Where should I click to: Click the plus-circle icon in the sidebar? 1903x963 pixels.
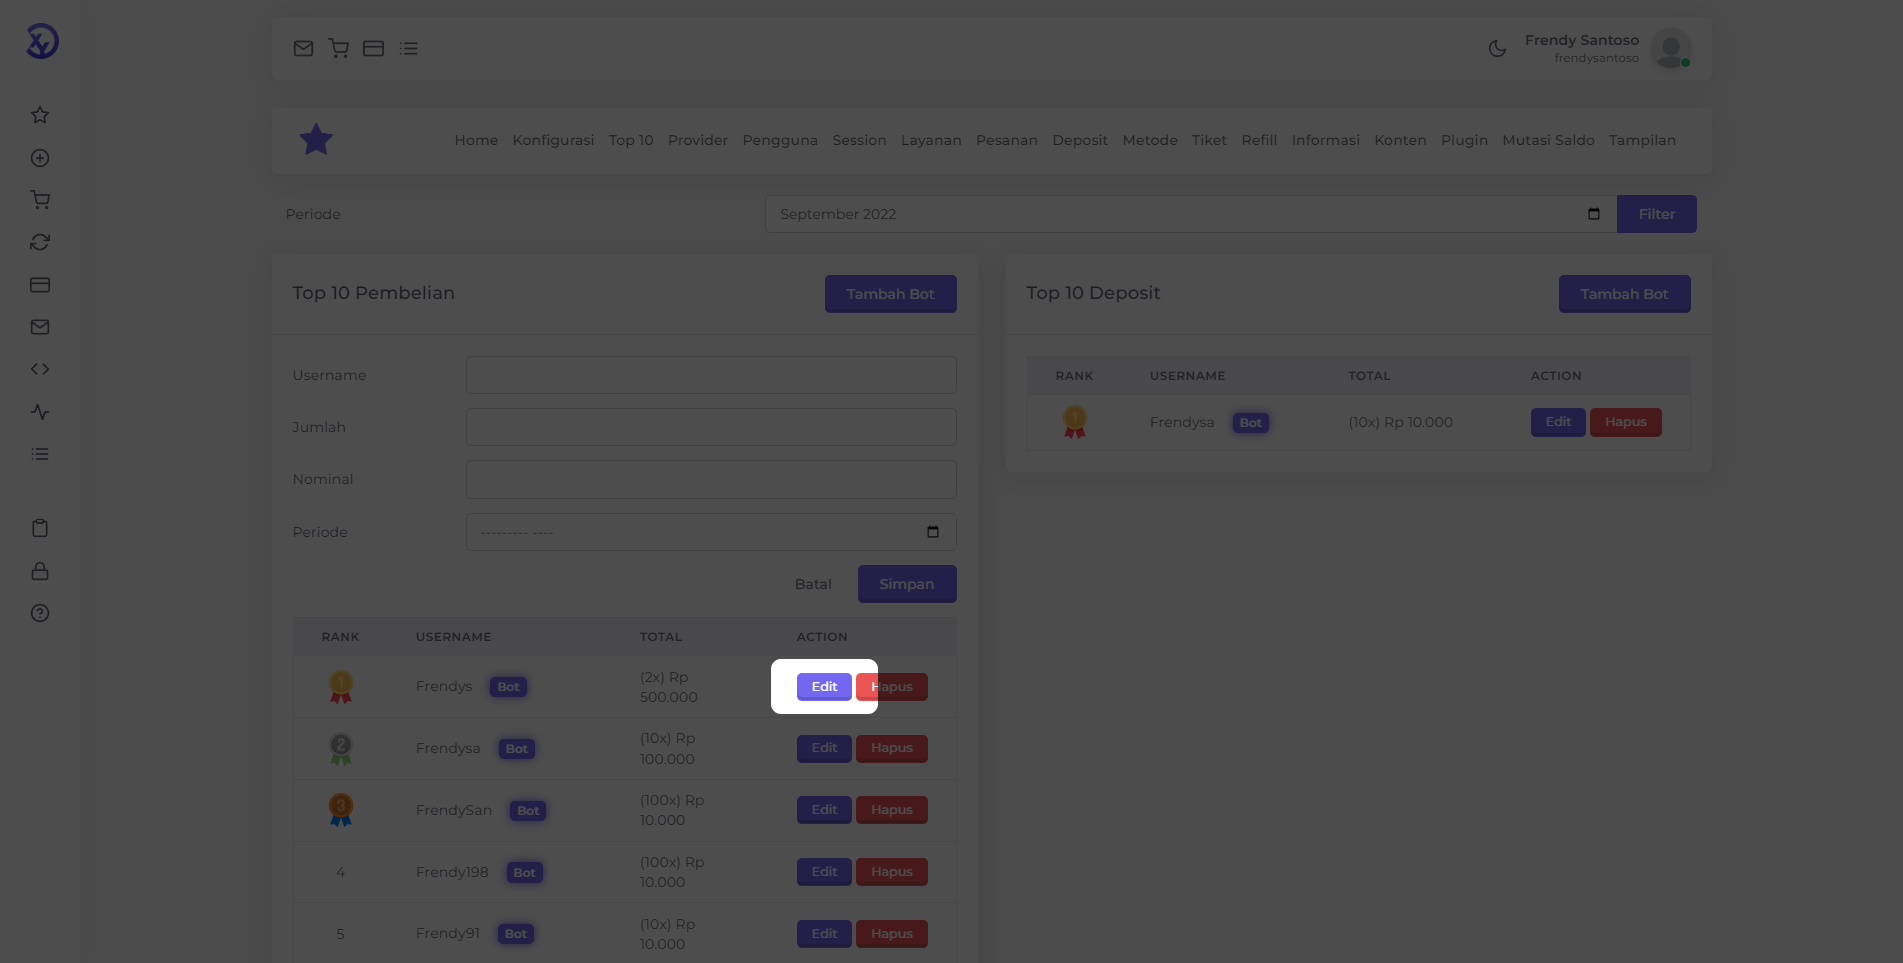pyautogui.click(x=40, y=158)
